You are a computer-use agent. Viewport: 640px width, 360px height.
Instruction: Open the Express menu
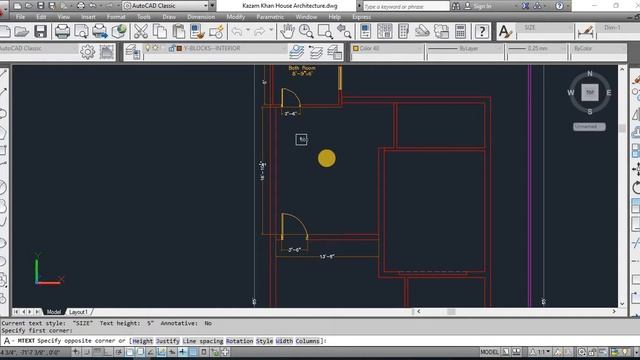pos(361,17)
